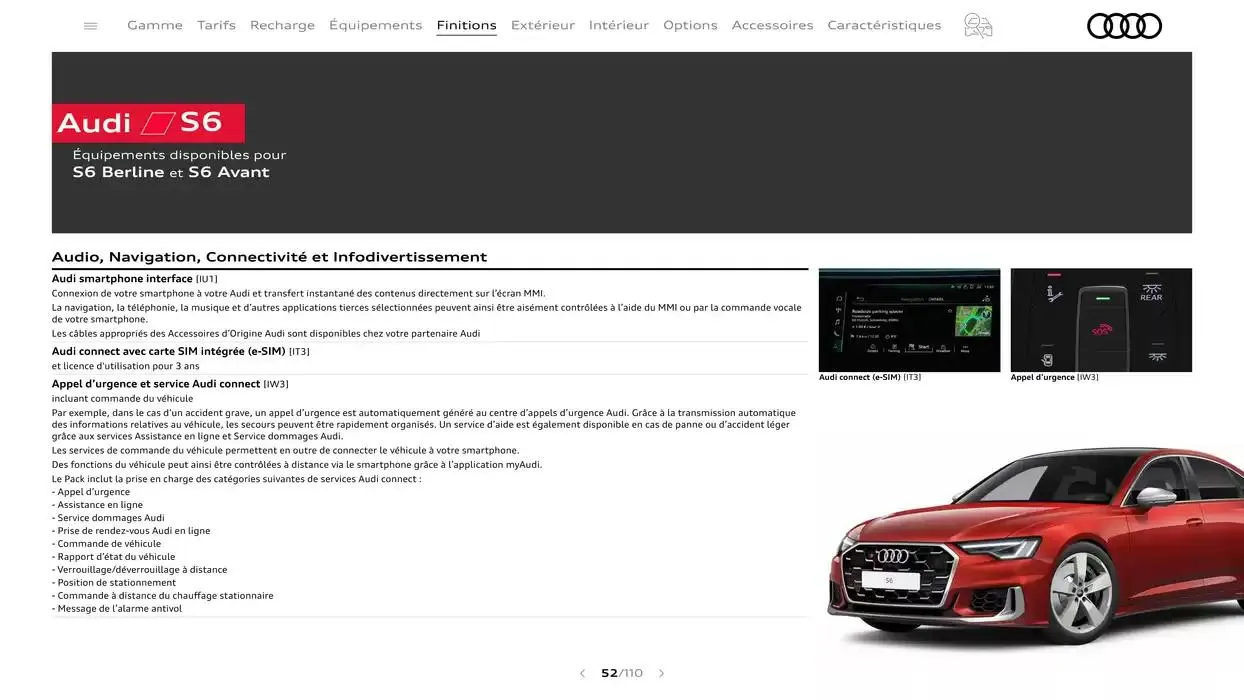This screenshot has width=1244, height=700.
Task: Open the Accessoires tab
Action: [772, 25]
